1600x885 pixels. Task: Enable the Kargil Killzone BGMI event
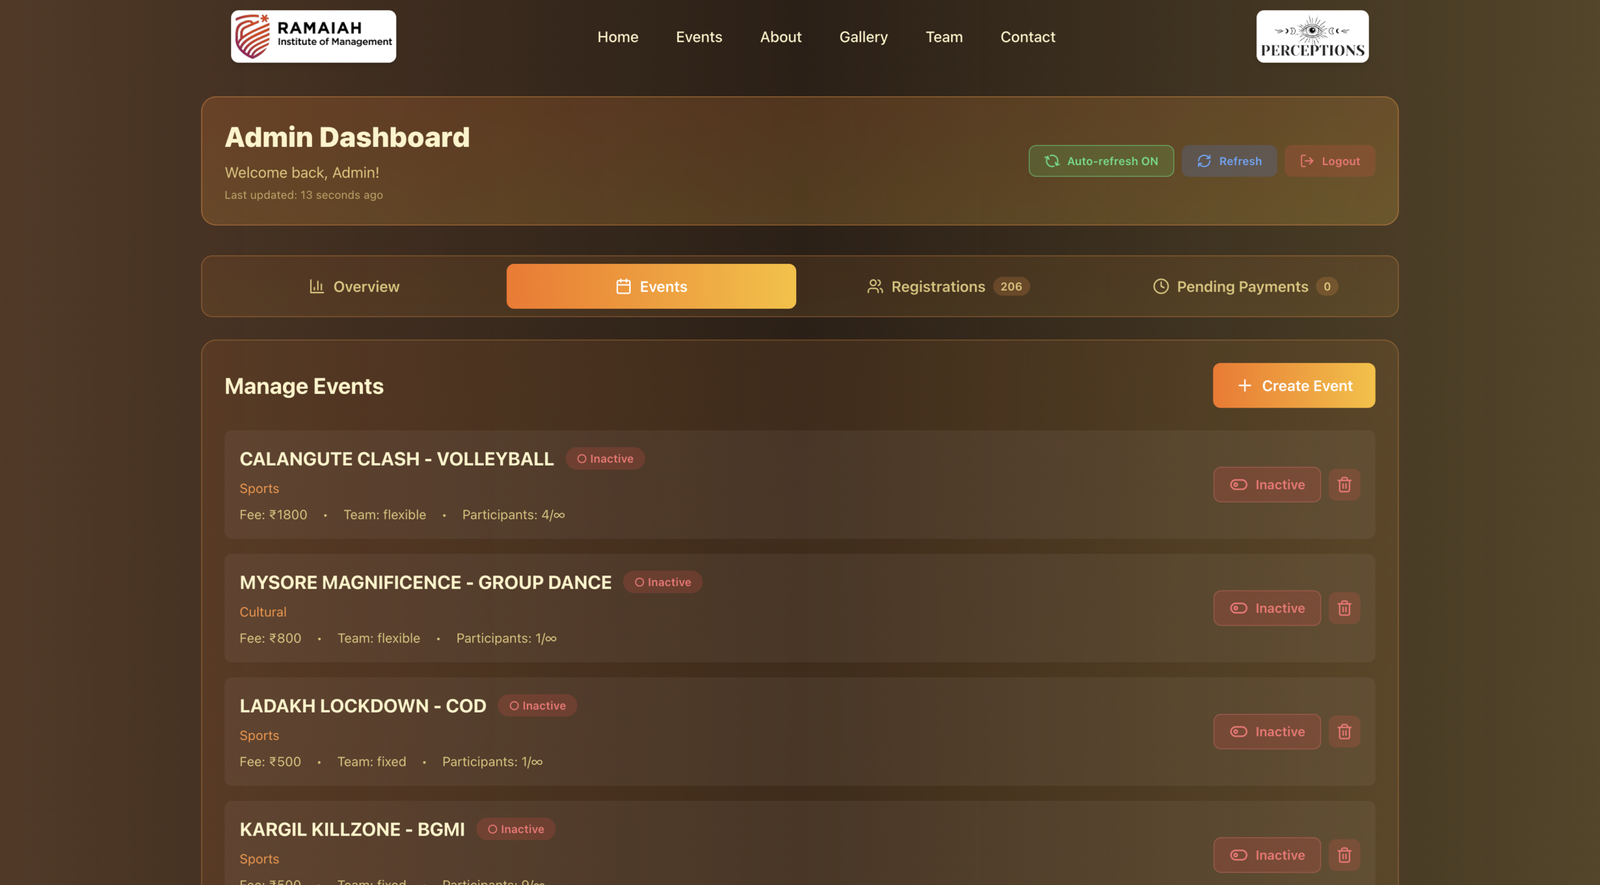[x=1266, y=855]
